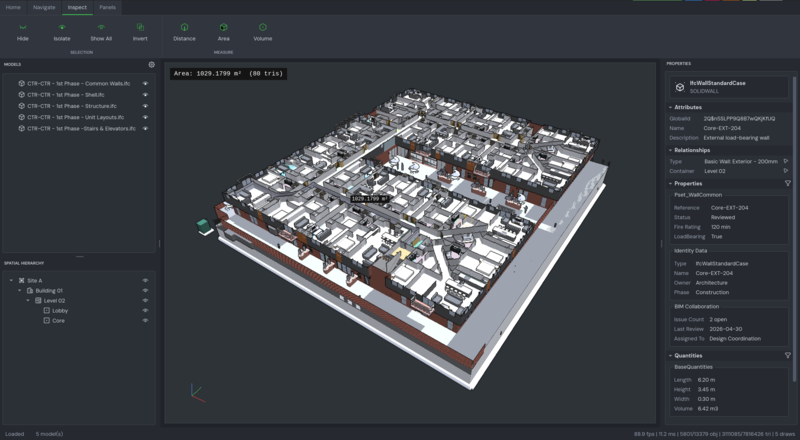
Task: Toggle visibility of Site A
Action: [145, 280]
